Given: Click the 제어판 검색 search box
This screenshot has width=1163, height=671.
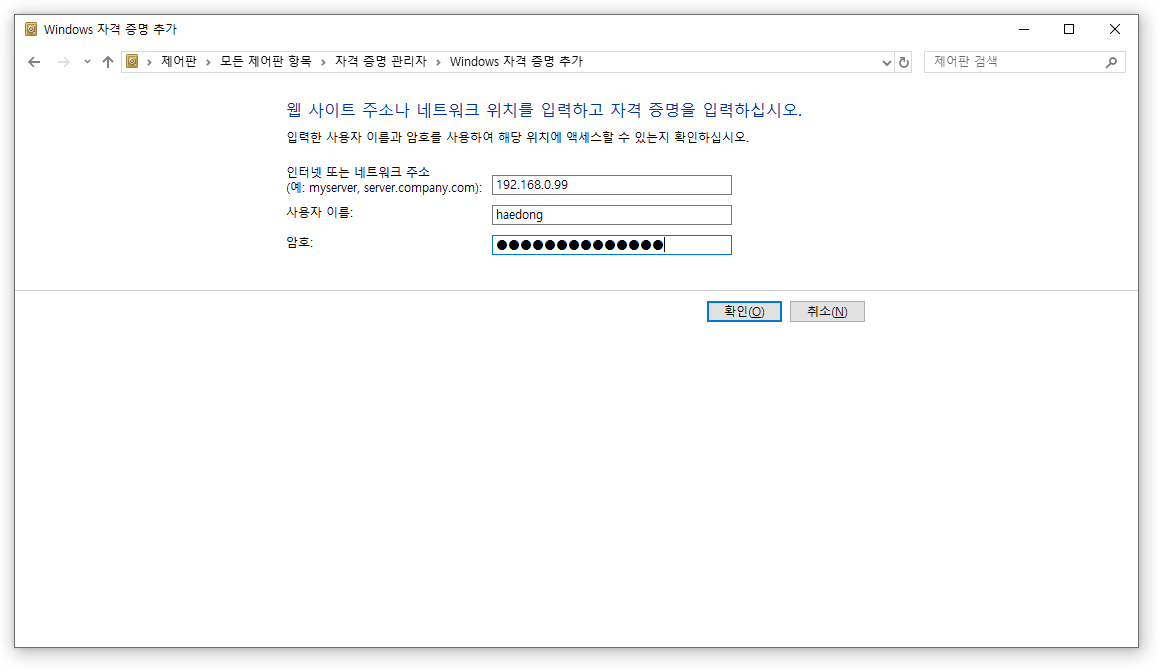Looking at the screenshot, I should click(1014, 62).
